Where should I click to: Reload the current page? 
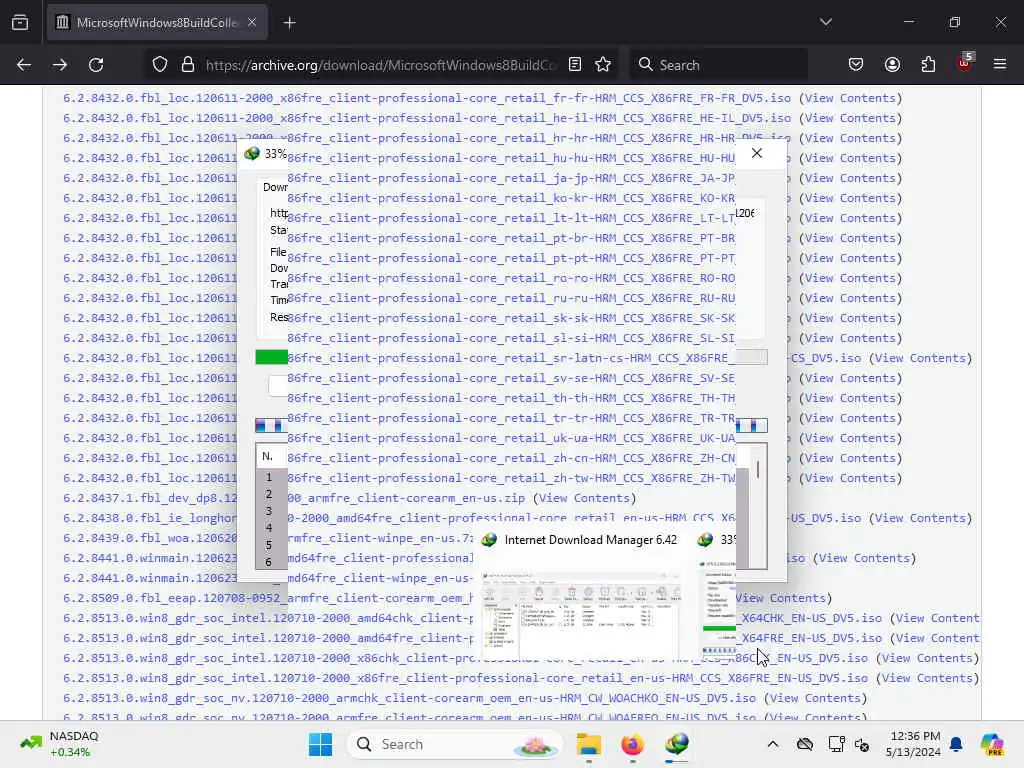[x=96, y=65]
